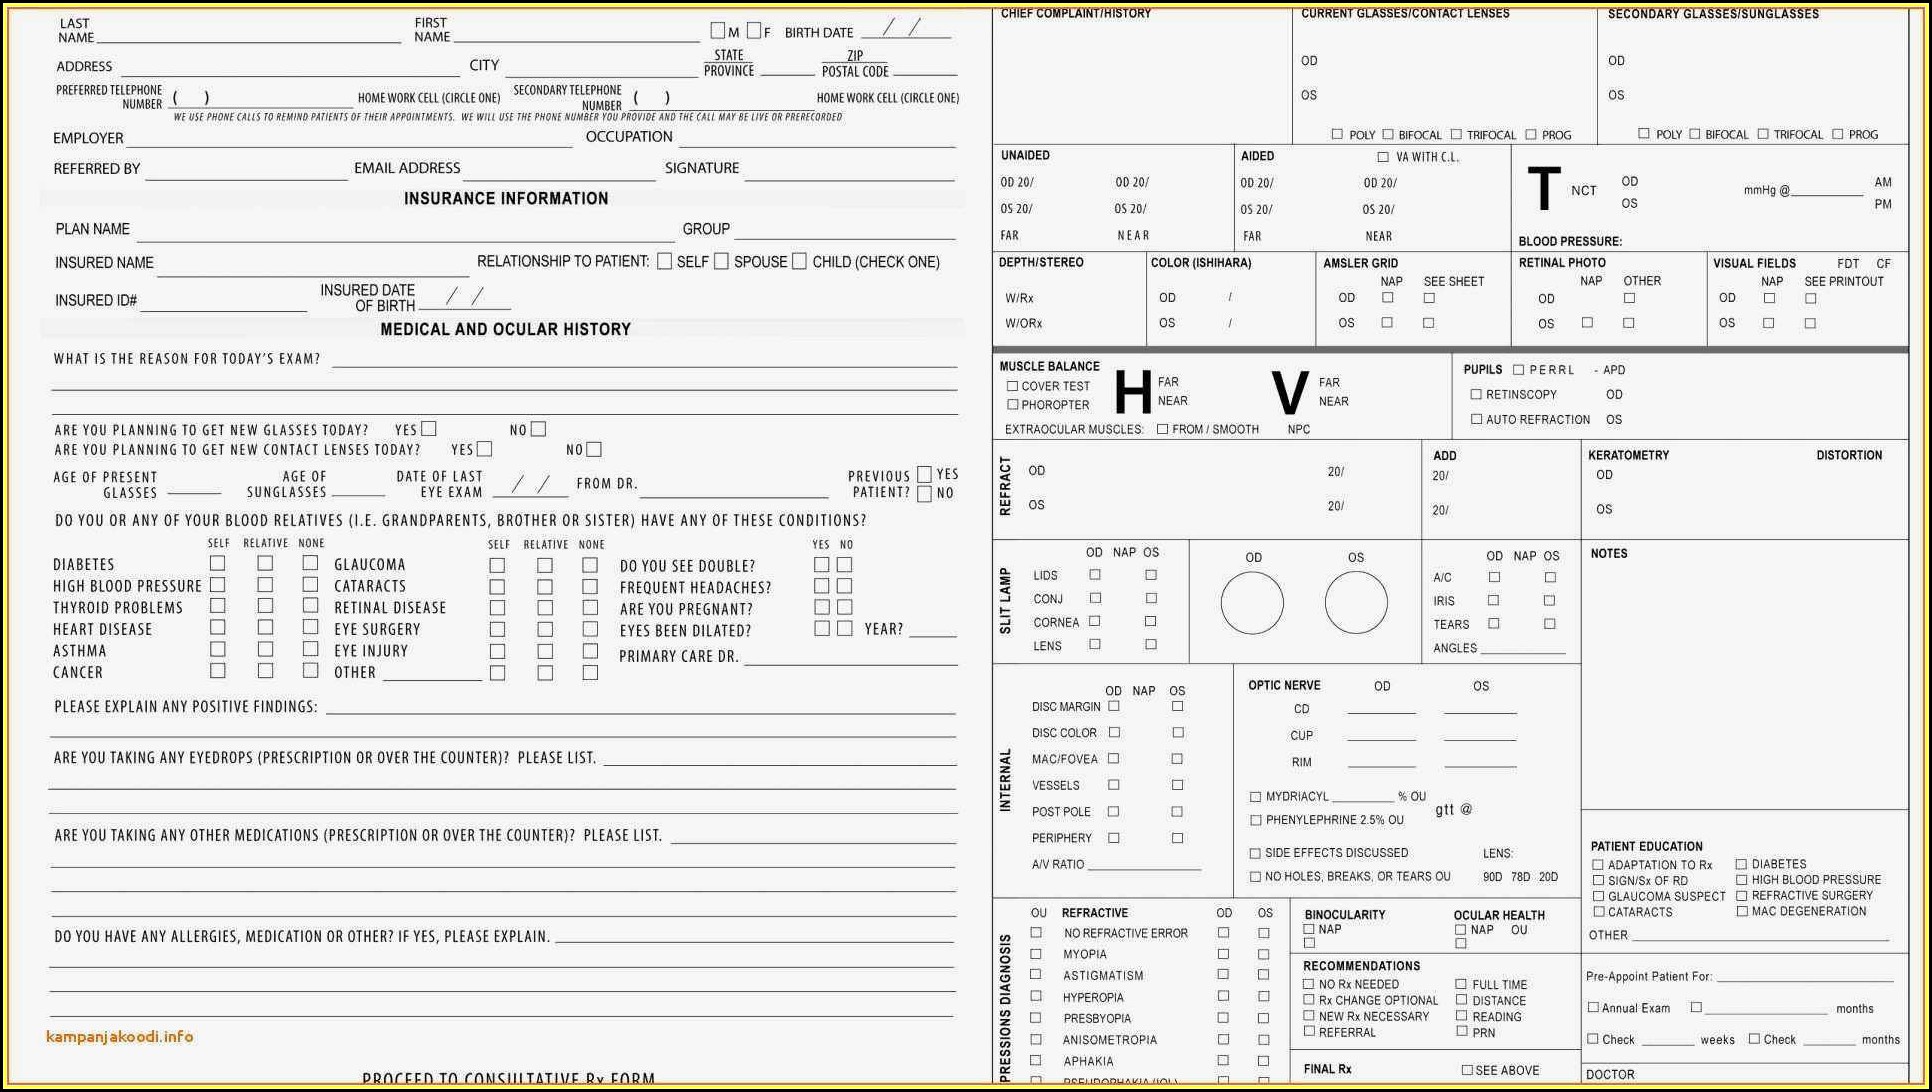Image resolution: width=1932 pixels, height=1092 pixels.
Task: Check GLAUCOMA relative checkbox
Action: point(545,566)
